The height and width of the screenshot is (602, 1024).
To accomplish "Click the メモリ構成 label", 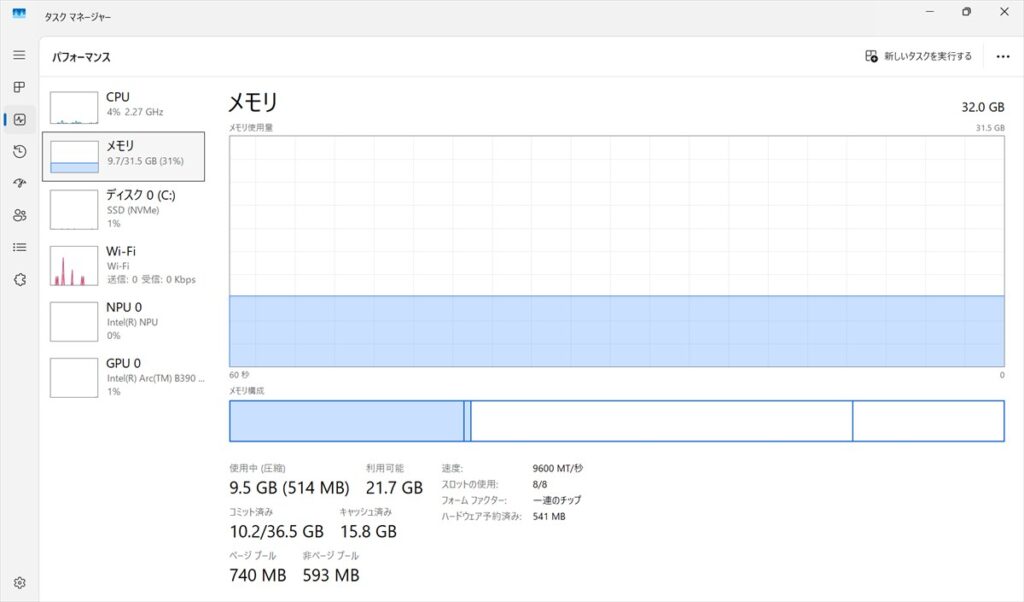I will click(247, 390).
